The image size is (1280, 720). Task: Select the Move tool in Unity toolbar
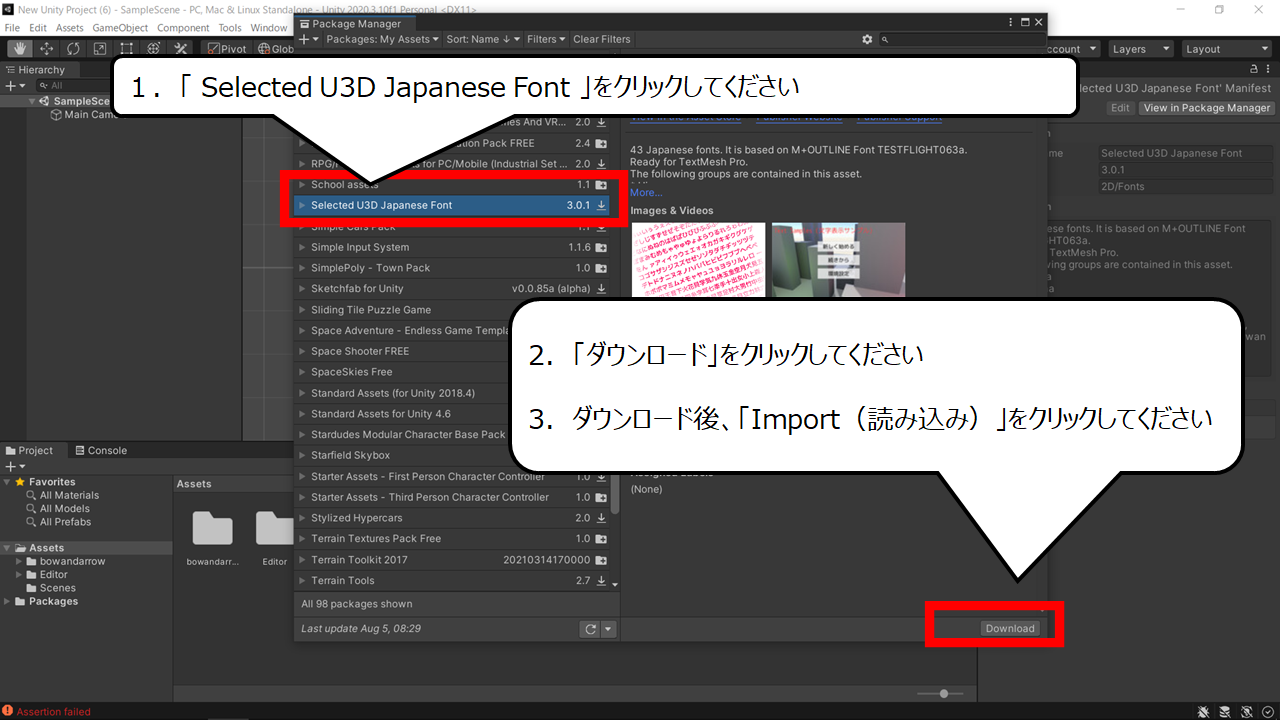coord(47,48)
